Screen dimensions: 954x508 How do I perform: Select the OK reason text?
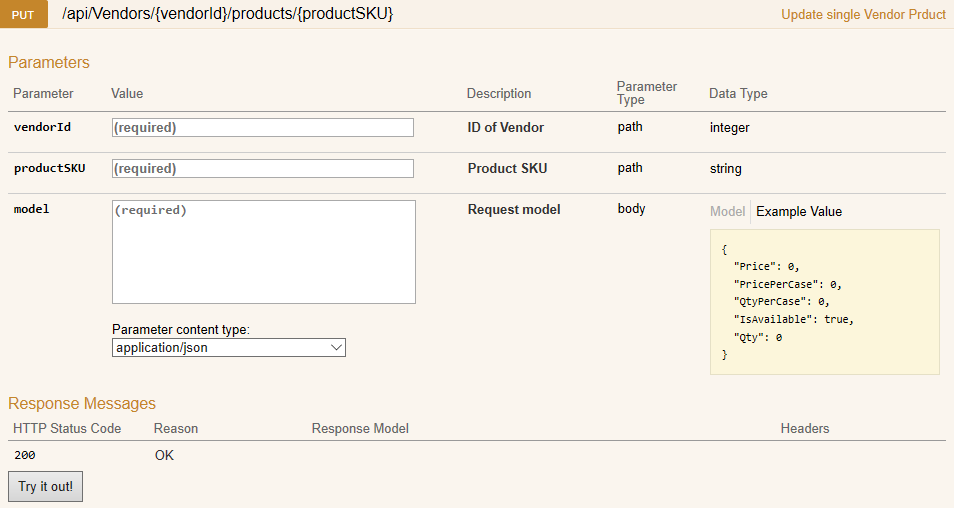(x=164, y=455)
